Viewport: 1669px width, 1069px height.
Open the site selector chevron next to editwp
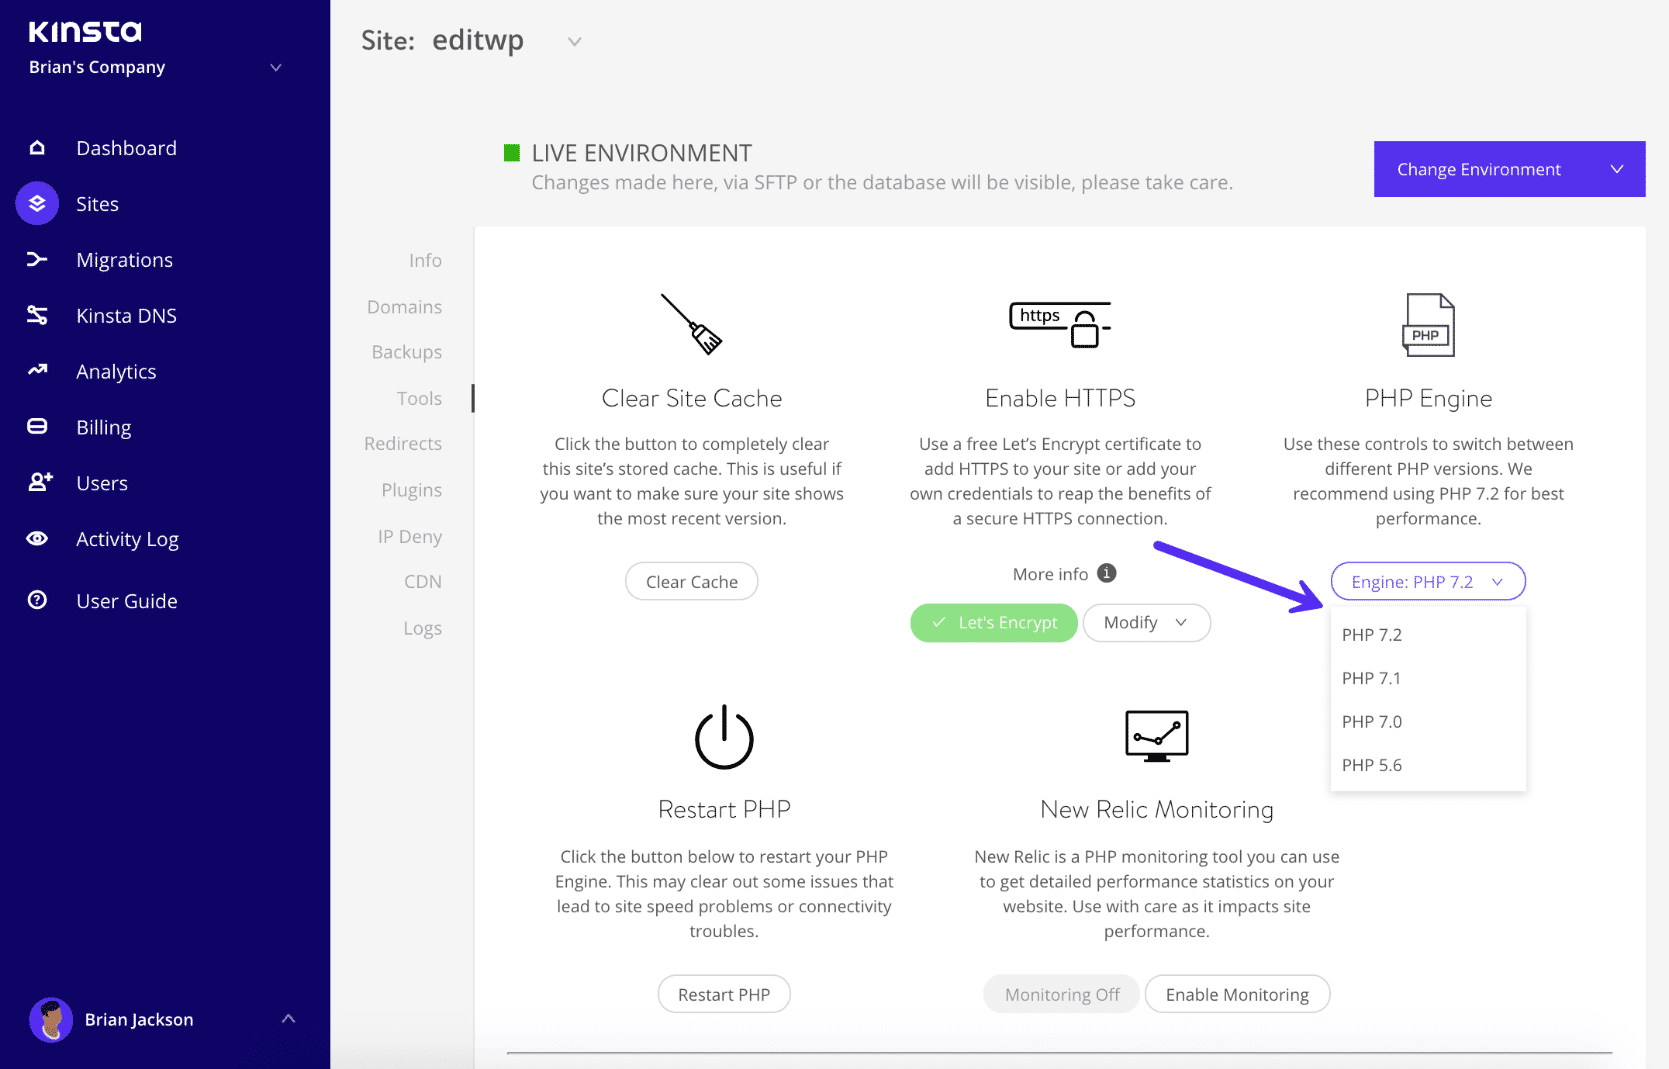[x=574, y=41]
